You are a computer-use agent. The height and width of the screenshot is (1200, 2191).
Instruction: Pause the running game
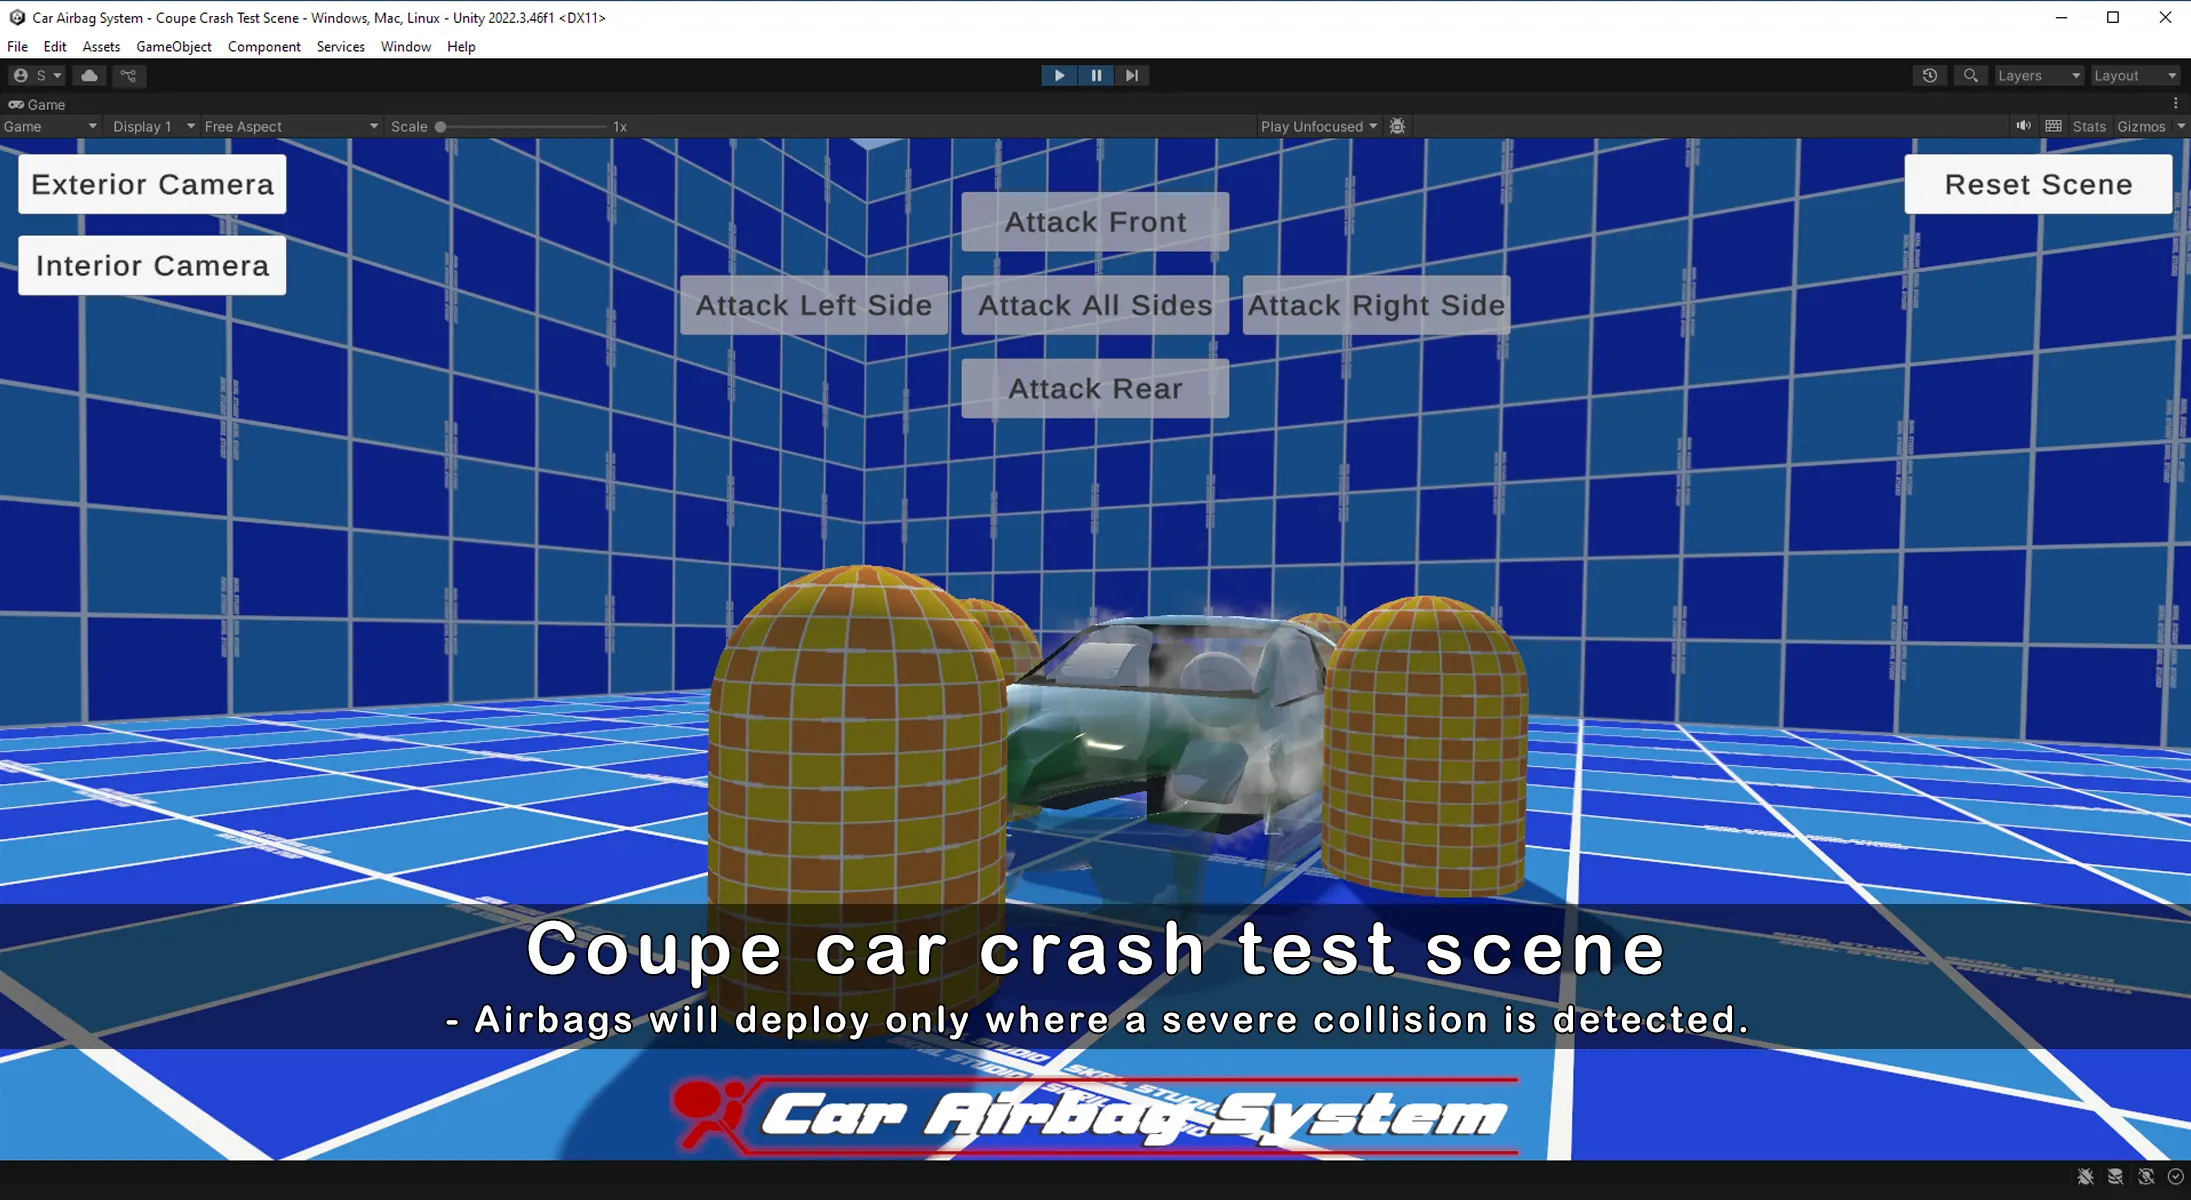point(1096,76)
